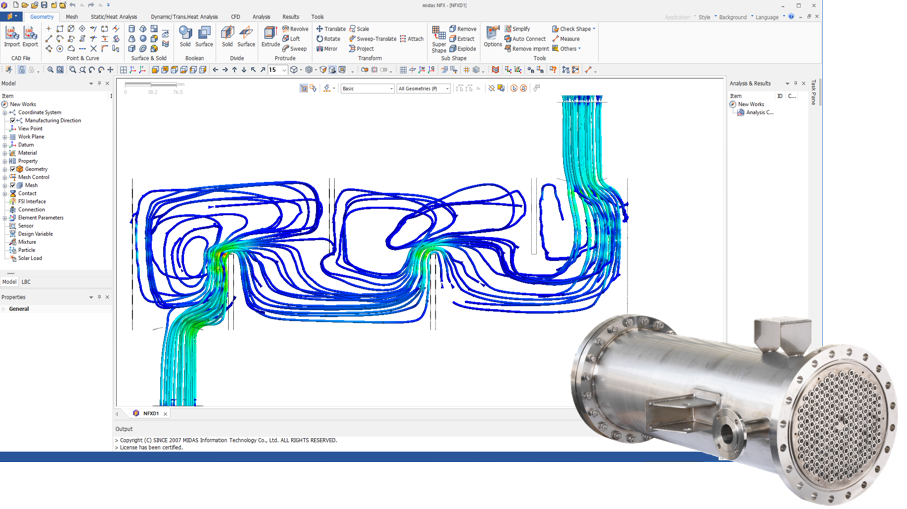Screen dimensions: 907x509
Task: Expand the Property tree node
Action: pyautogui.click(x=5, y=161)
